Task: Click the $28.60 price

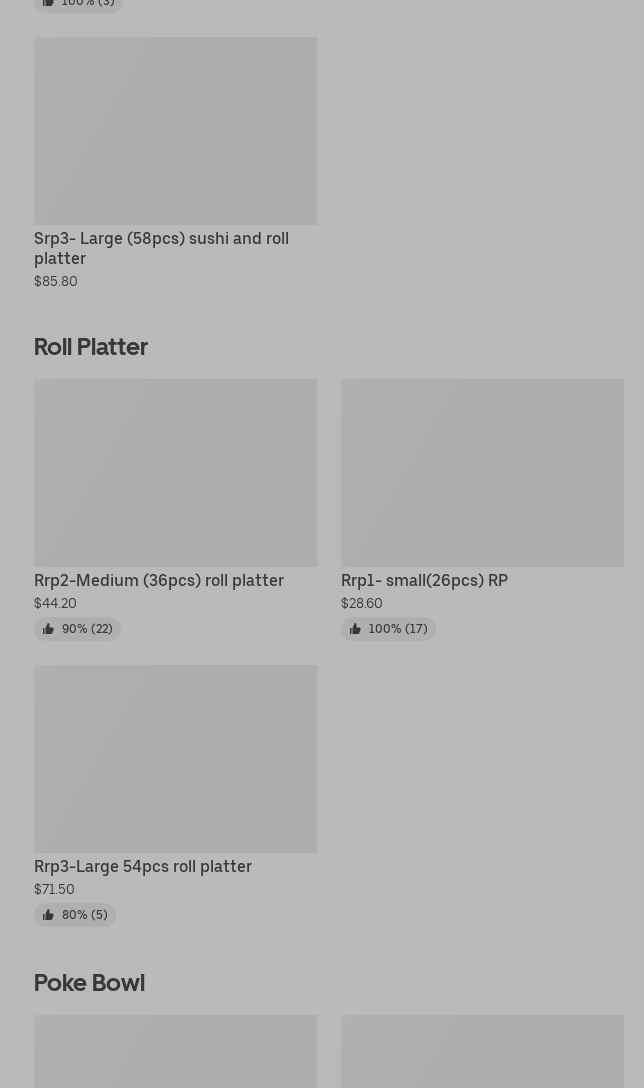Action: coord(361,603)
